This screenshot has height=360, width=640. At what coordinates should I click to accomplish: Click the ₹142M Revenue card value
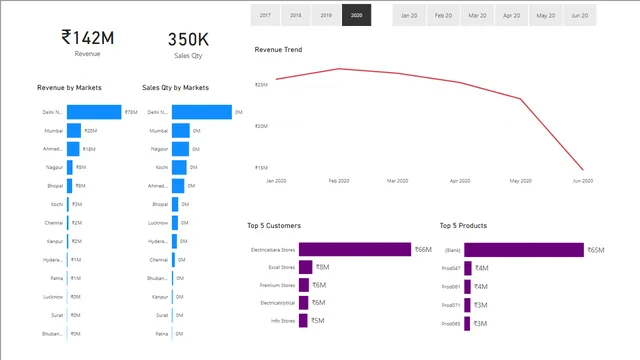point(88,38)
